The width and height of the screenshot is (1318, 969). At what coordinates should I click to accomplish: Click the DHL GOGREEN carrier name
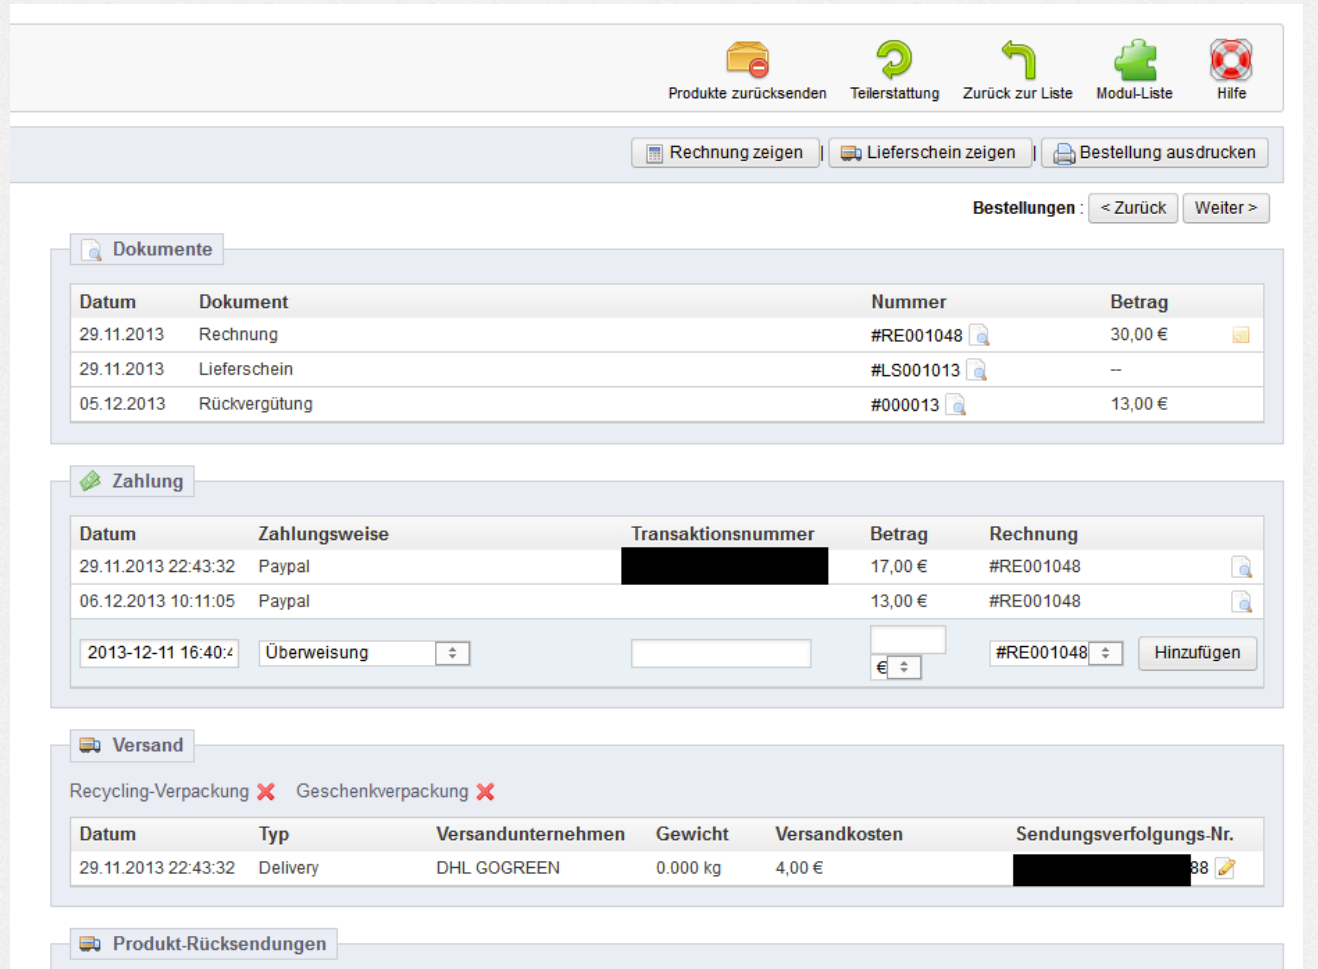click(x=498, y=868)
